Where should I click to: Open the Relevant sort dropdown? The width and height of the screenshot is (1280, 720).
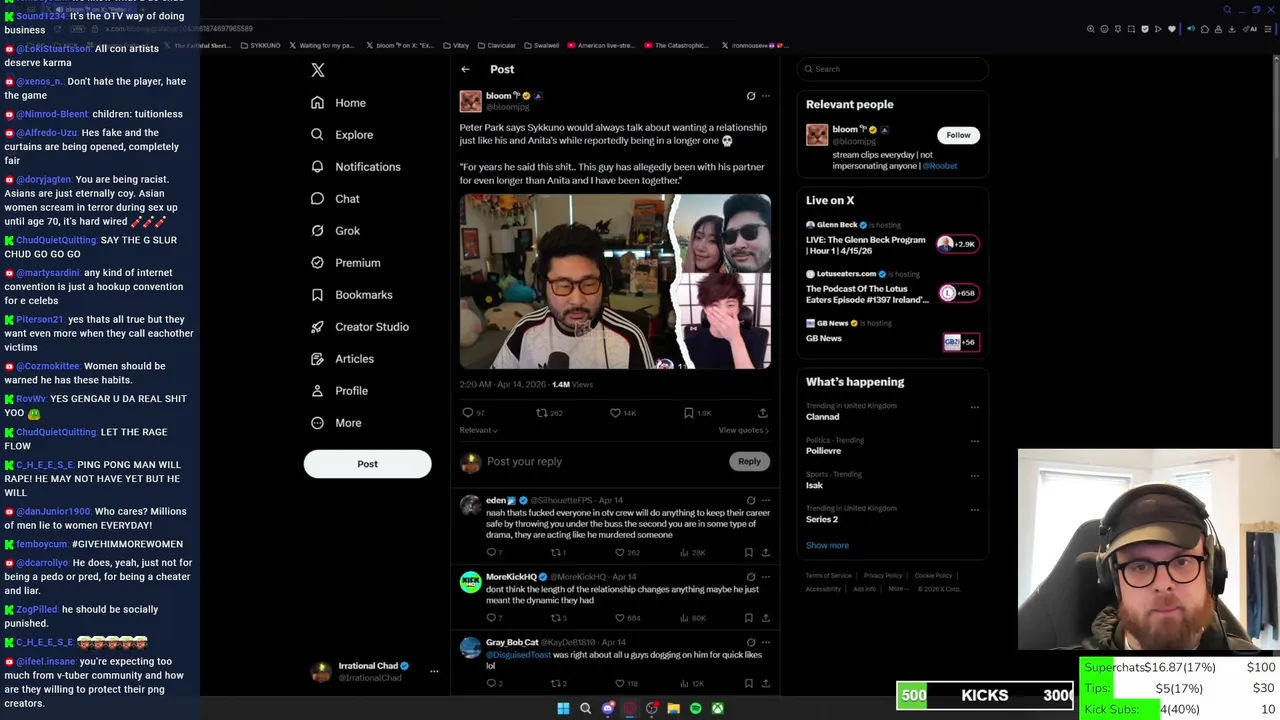(479, 431)
